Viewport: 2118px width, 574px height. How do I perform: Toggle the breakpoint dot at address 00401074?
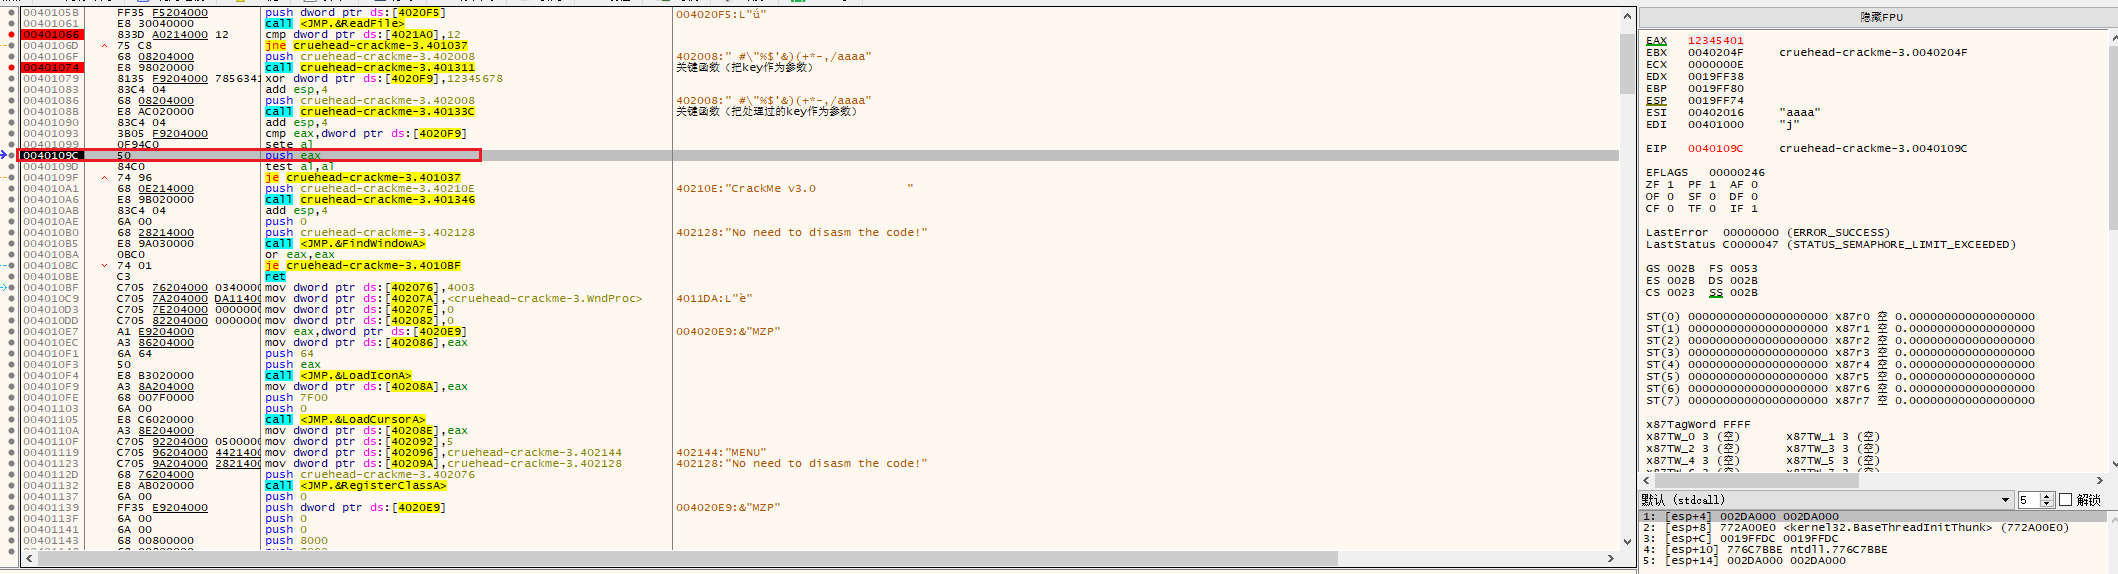point(11,68)
